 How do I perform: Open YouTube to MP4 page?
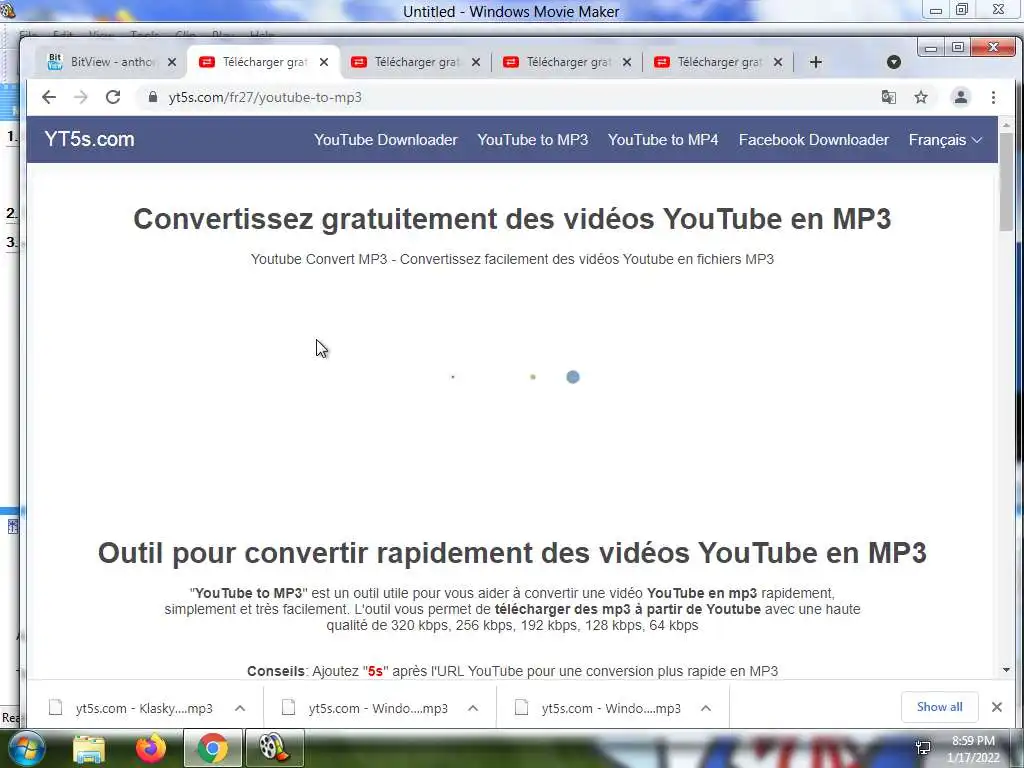pyautogui.click(x=663, y=140)
